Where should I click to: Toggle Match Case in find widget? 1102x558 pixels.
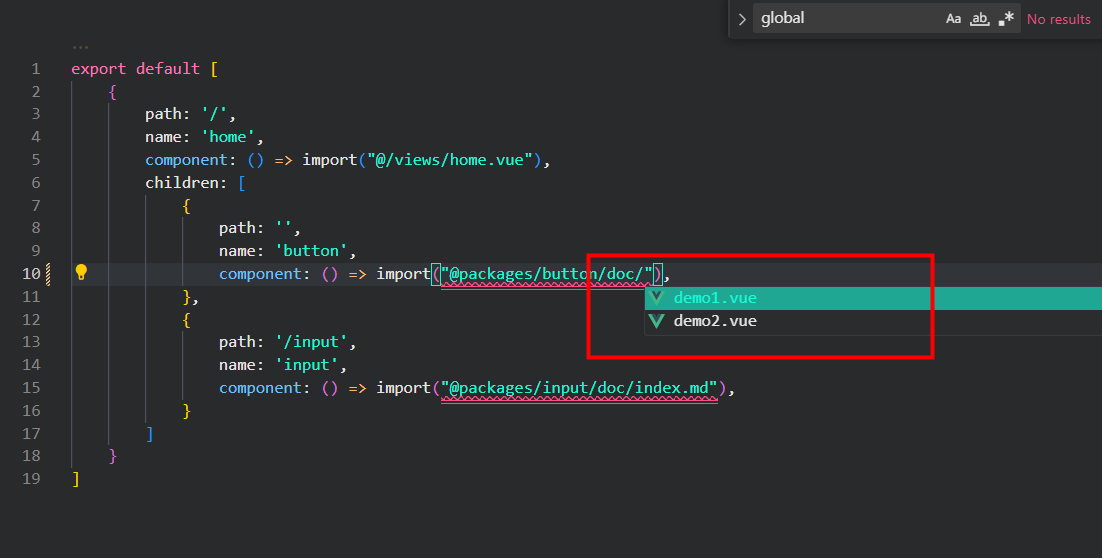(x=953, y=19)
